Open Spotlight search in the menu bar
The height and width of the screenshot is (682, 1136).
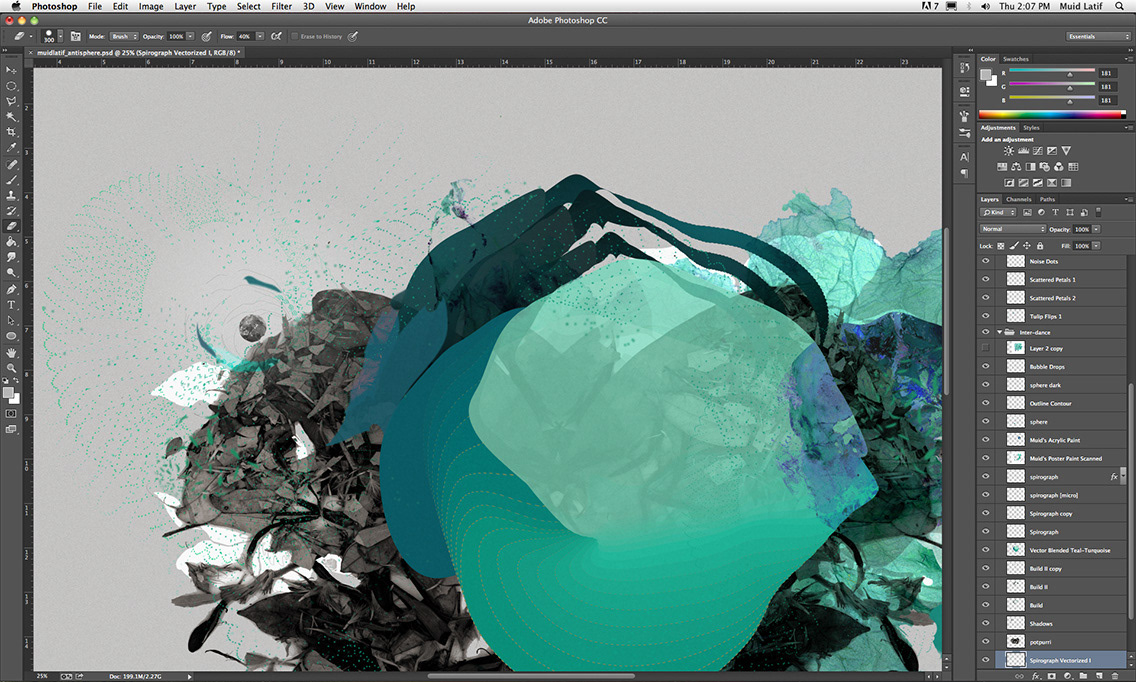click(x=1119, y=6)
